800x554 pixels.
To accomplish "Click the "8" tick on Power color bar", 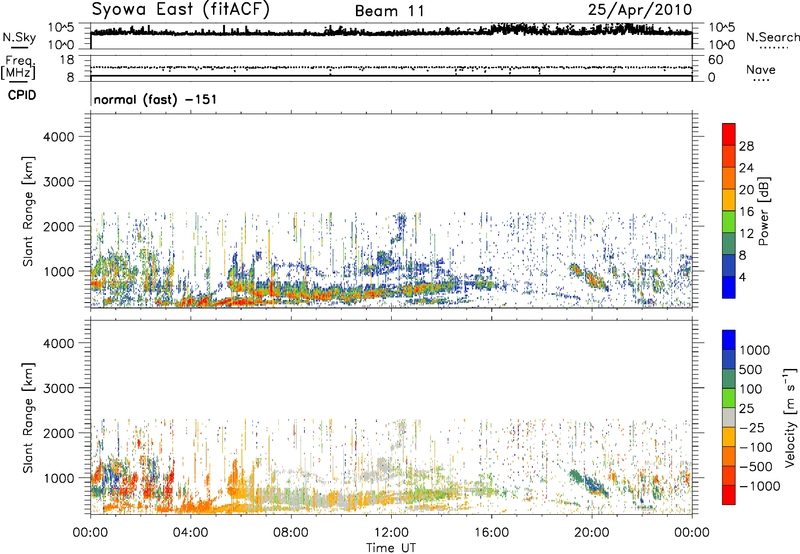I will click(742, 255).
